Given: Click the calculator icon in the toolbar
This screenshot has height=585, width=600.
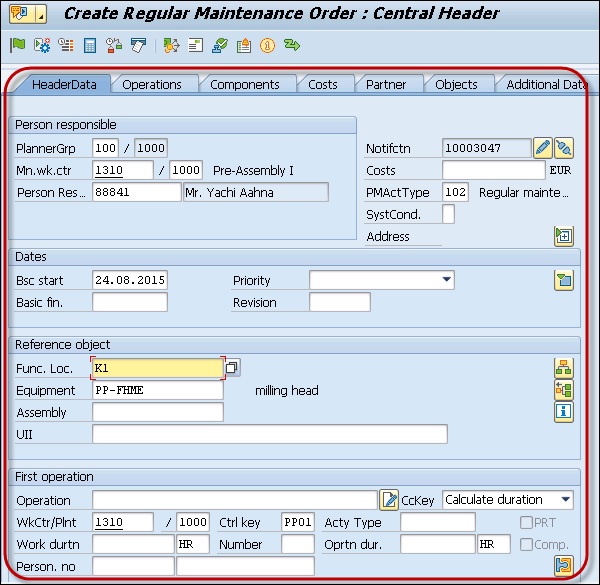Looking at the screenshot, I should pyautogui.click(x=90, y=46).
